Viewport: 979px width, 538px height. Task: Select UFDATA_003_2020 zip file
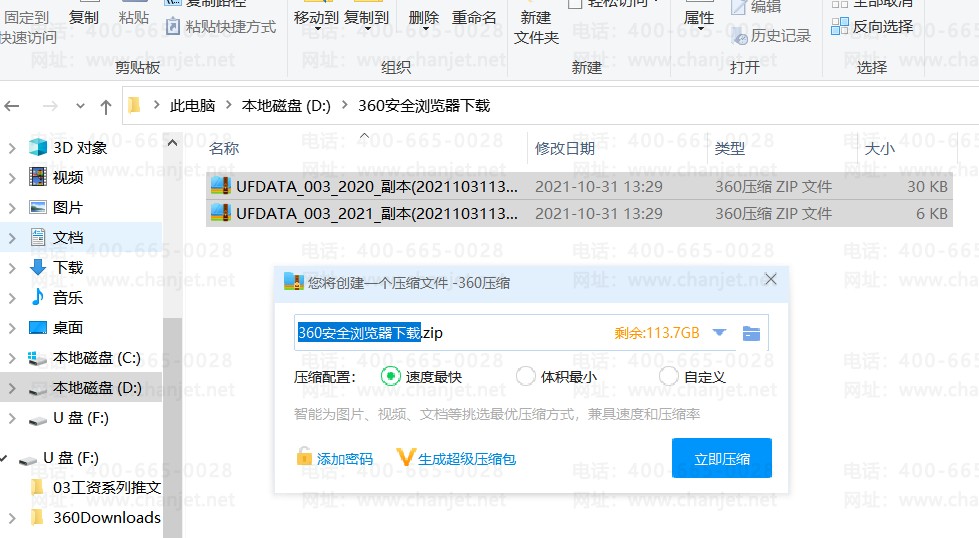[x=579, y=186]
